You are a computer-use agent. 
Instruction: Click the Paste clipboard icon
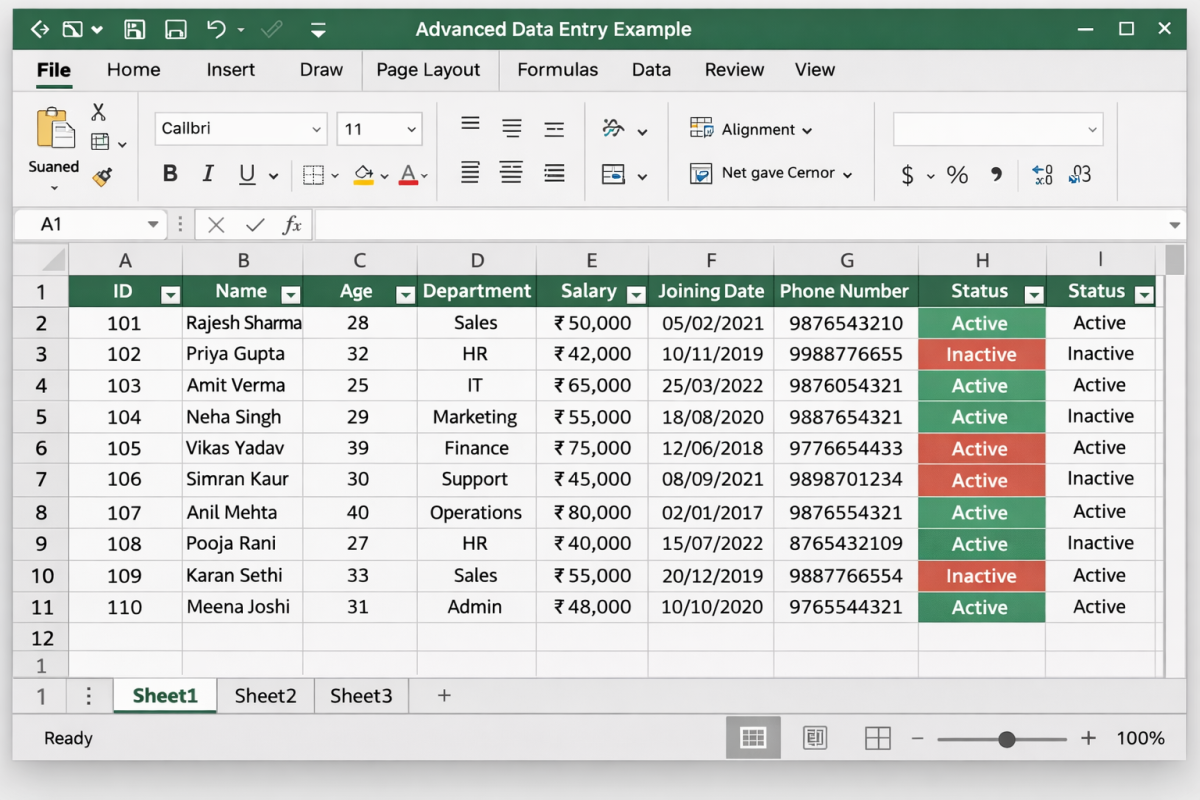click(x=55, y=129)
